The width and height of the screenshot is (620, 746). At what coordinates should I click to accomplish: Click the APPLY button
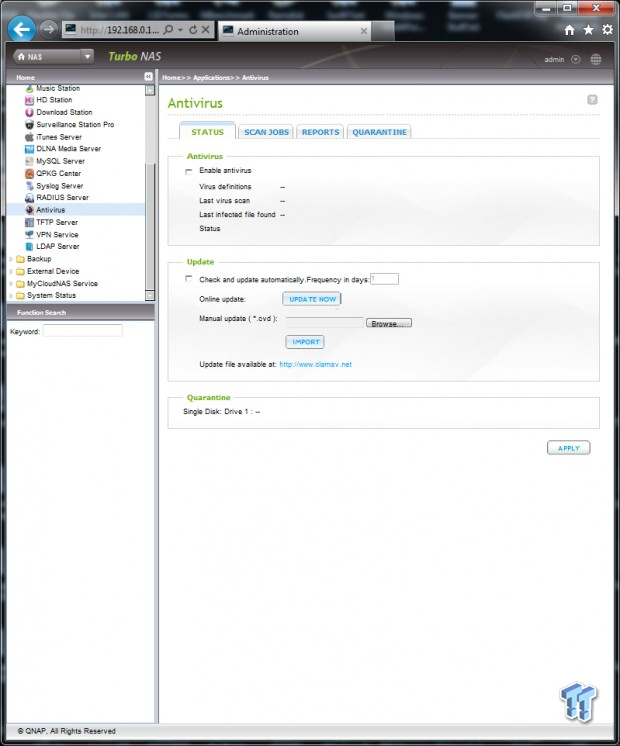[569, 448]
